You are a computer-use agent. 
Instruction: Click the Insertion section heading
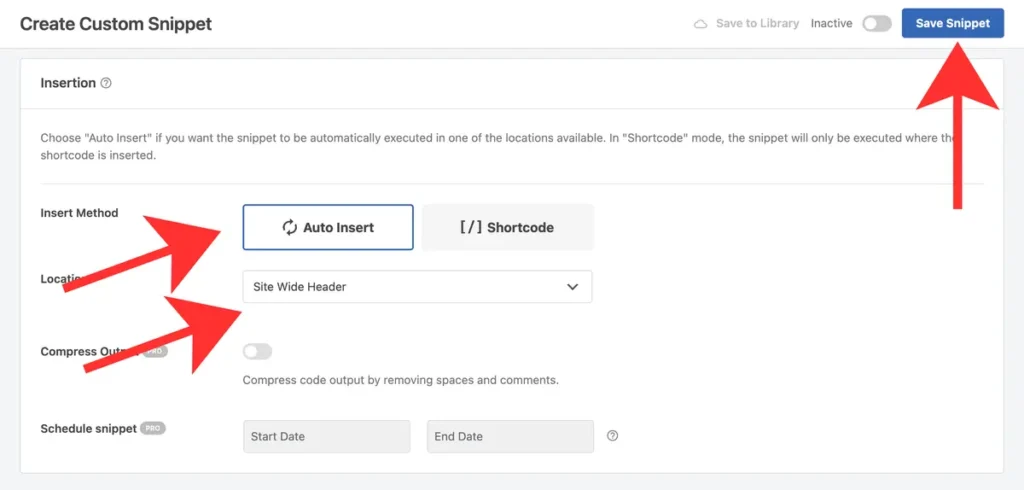pyautogui.click(x=68, y=83)
